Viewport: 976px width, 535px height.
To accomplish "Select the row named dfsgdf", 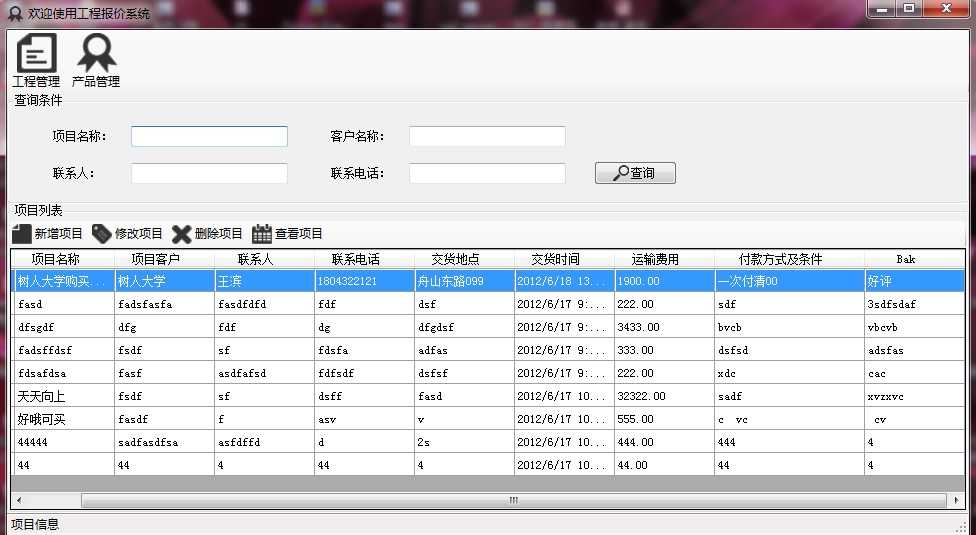I will (488, 327).
